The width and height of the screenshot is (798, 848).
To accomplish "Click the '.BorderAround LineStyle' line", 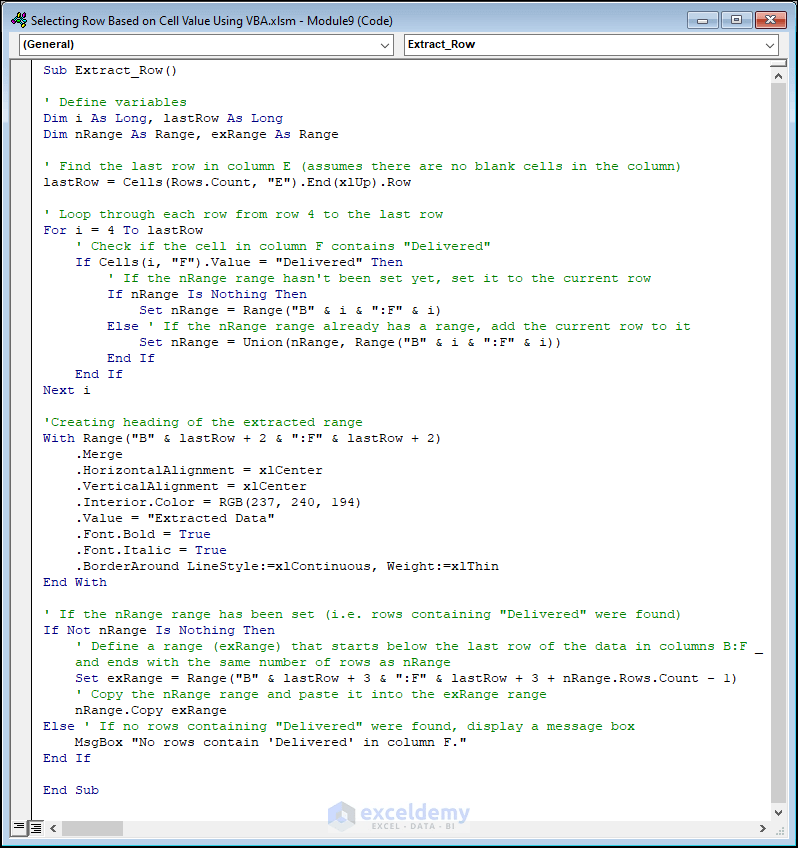I will tap(287, 566).
